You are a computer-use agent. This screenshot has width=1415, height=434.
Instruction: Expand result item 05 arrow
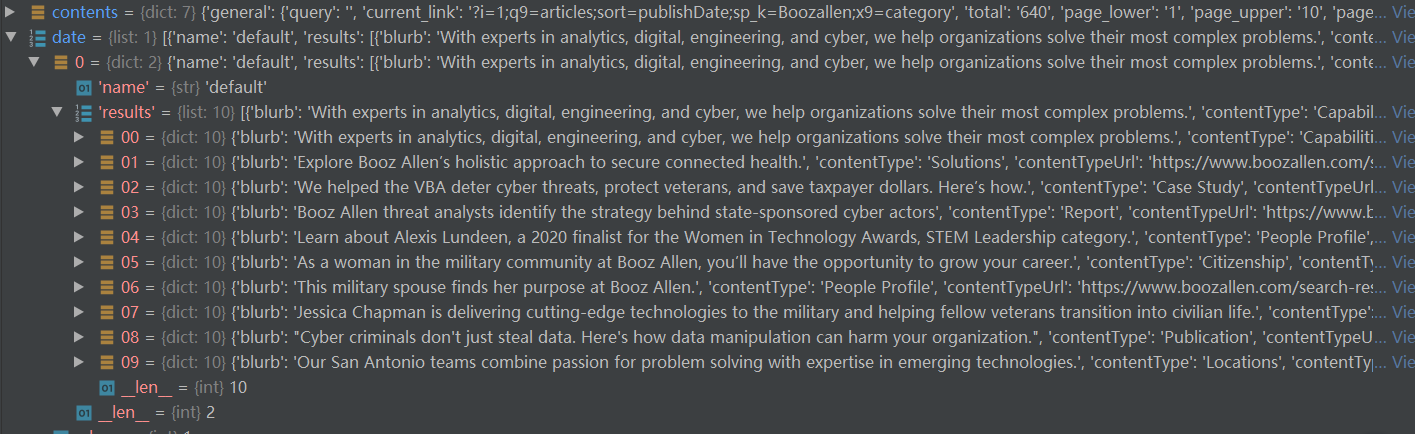pyautogui.click(x=80, y=262)
